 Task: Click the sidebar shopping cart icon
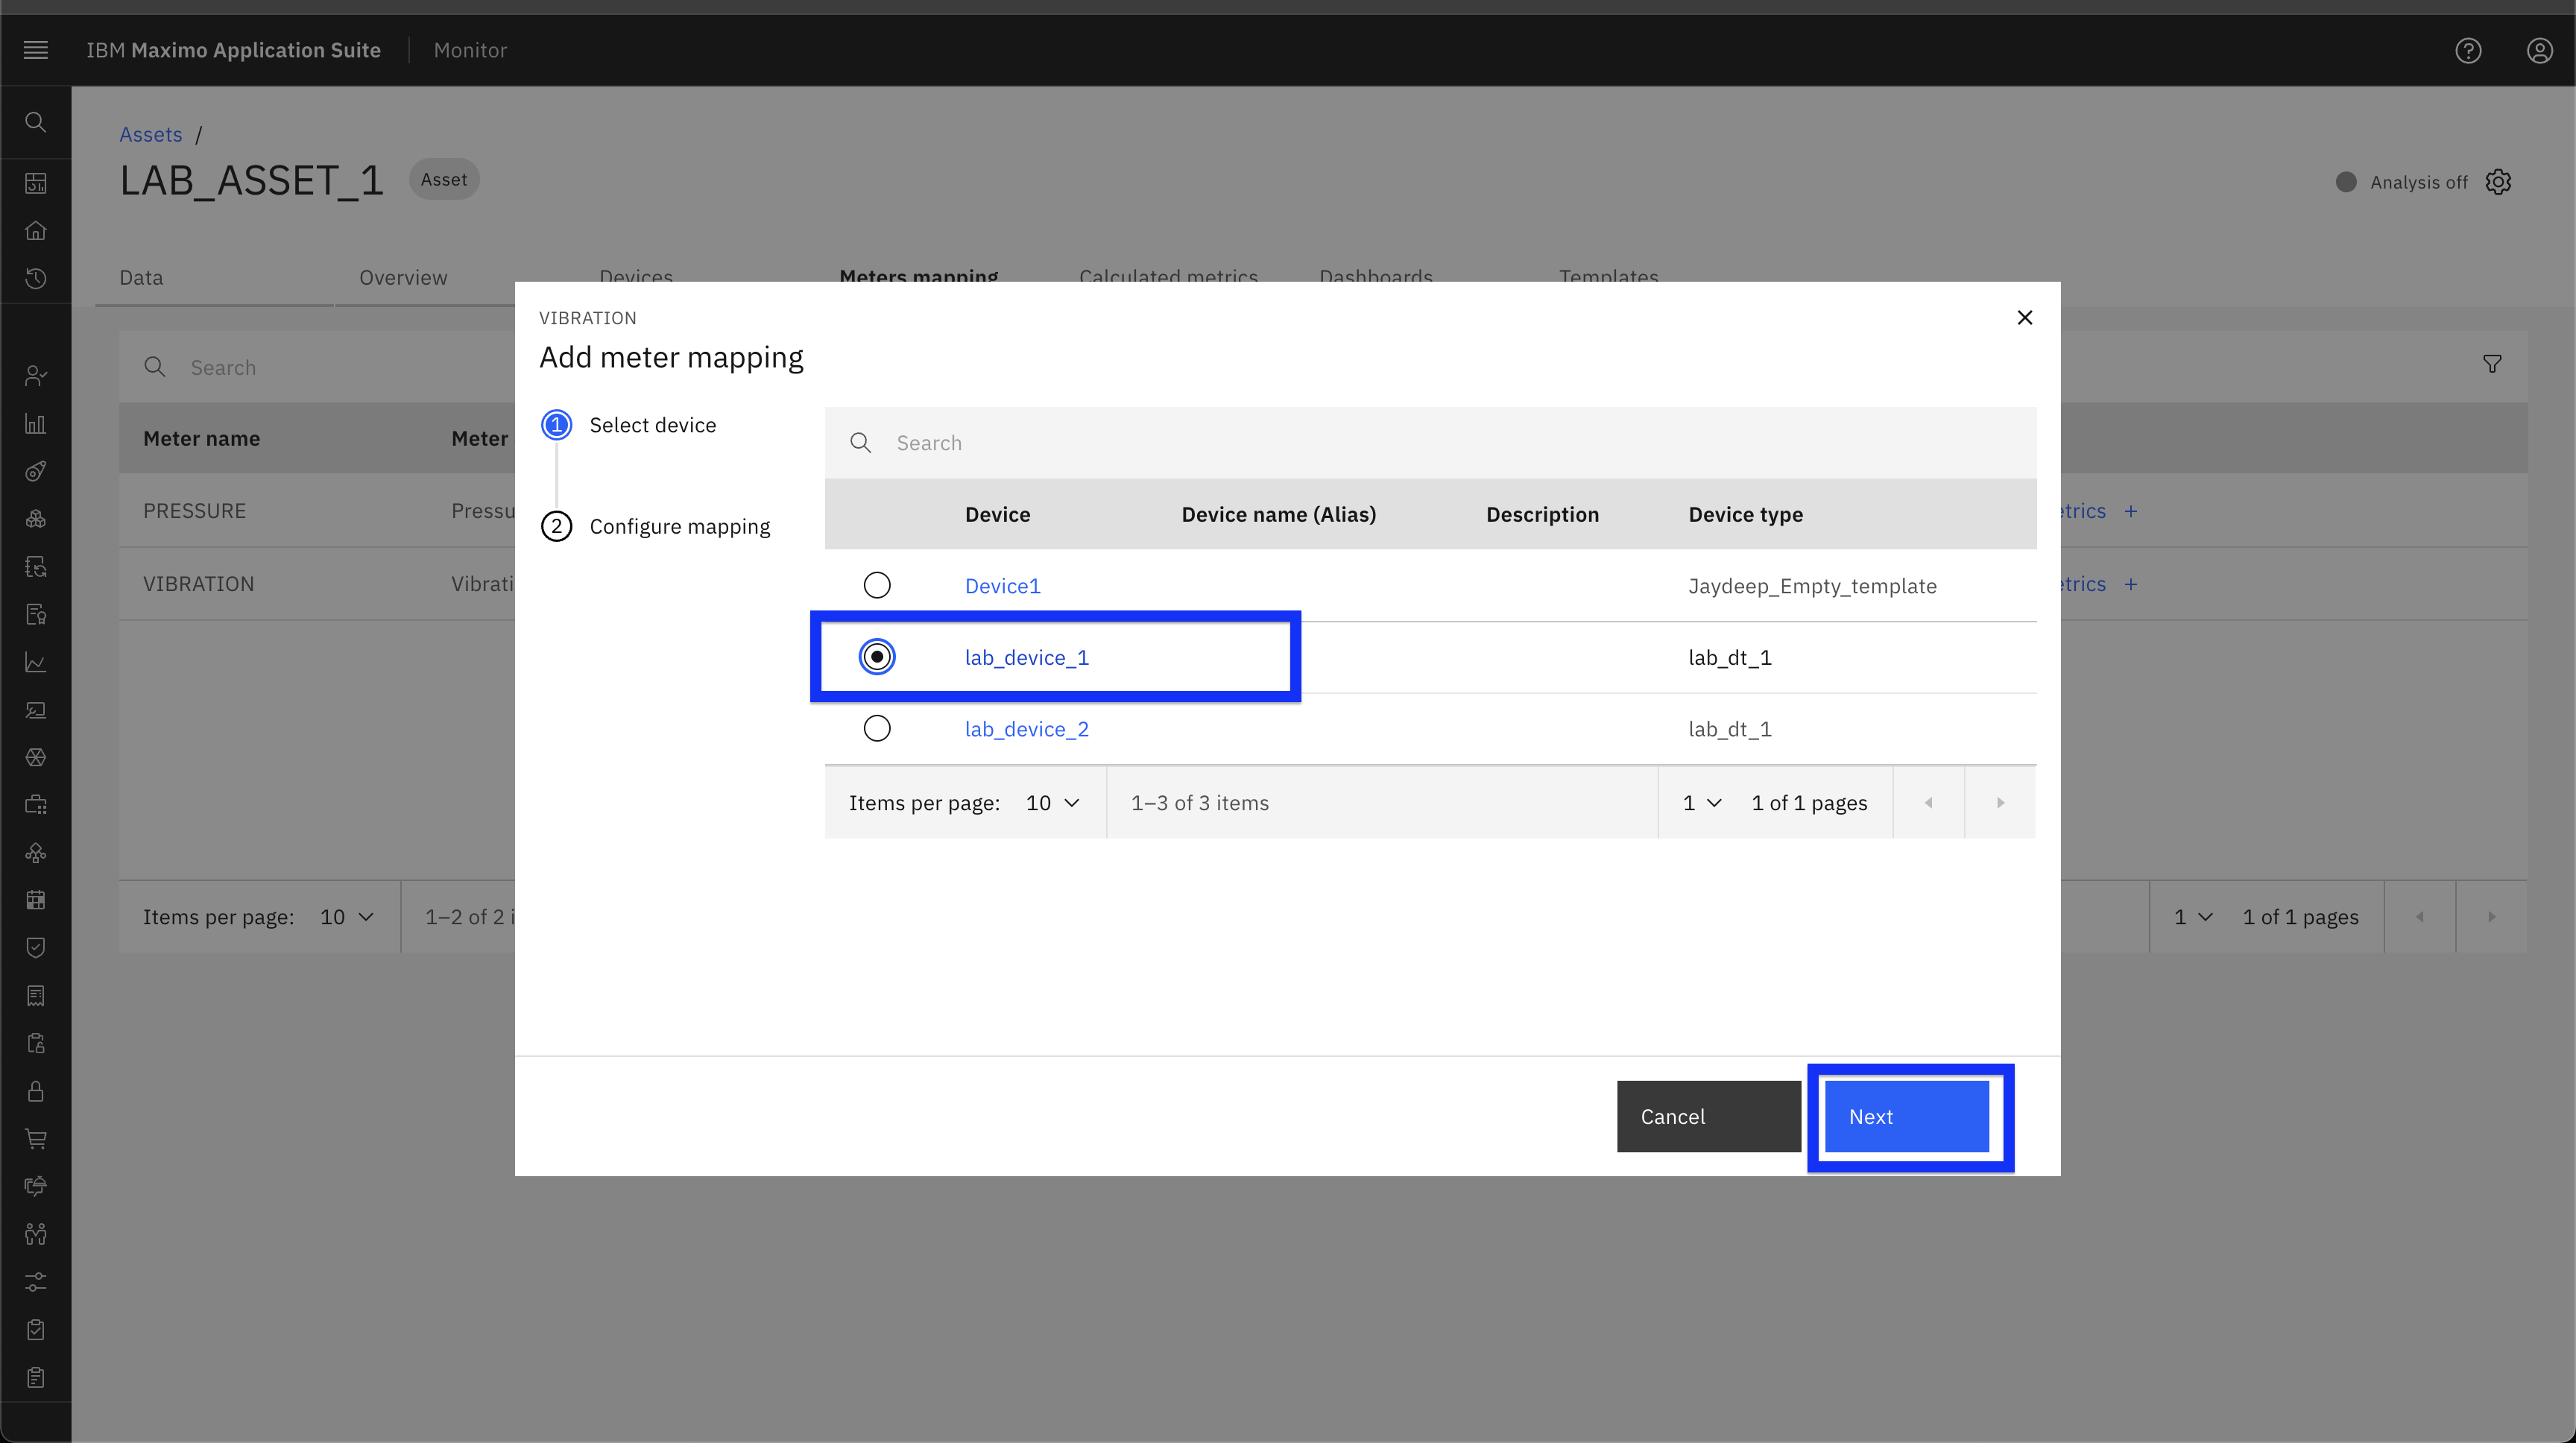pos(36,1139)
